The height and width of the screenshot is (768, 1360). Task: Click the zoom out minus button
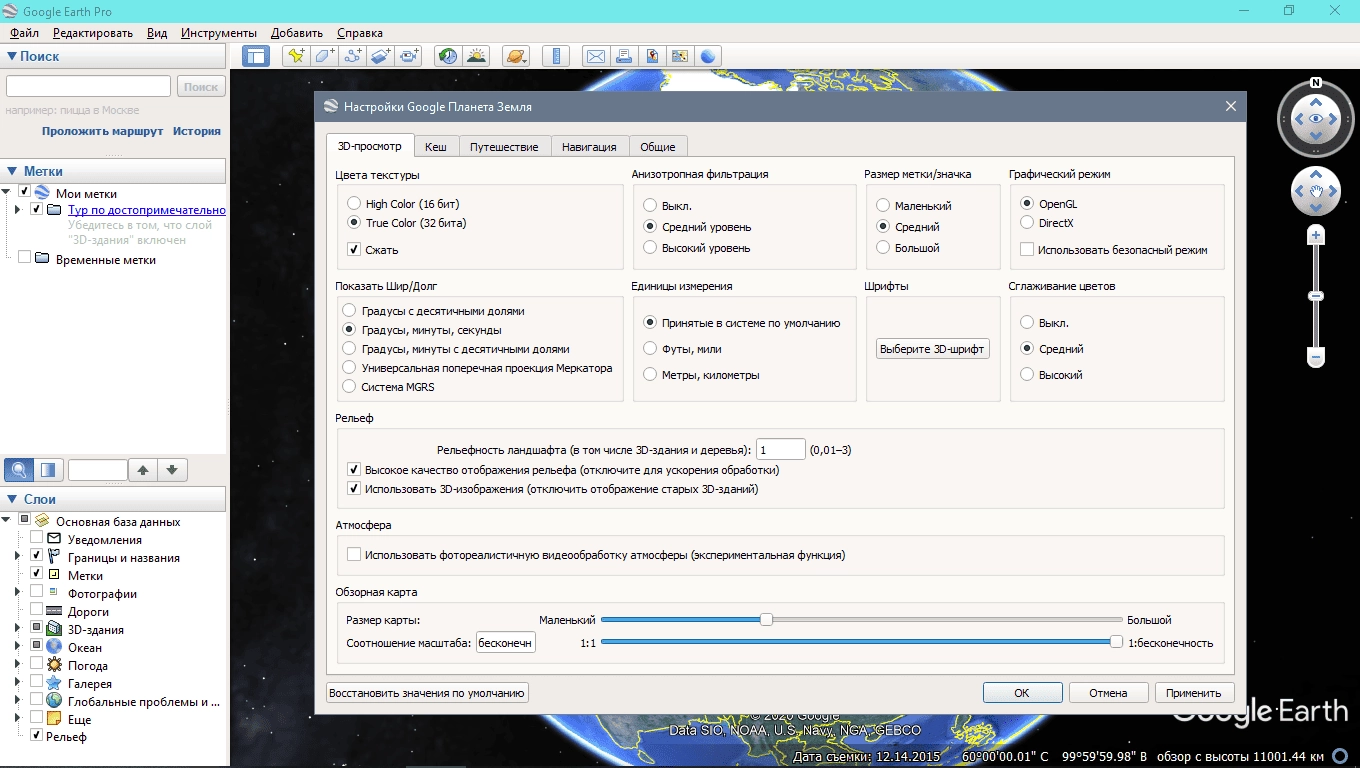click(x=1316, y=357)
